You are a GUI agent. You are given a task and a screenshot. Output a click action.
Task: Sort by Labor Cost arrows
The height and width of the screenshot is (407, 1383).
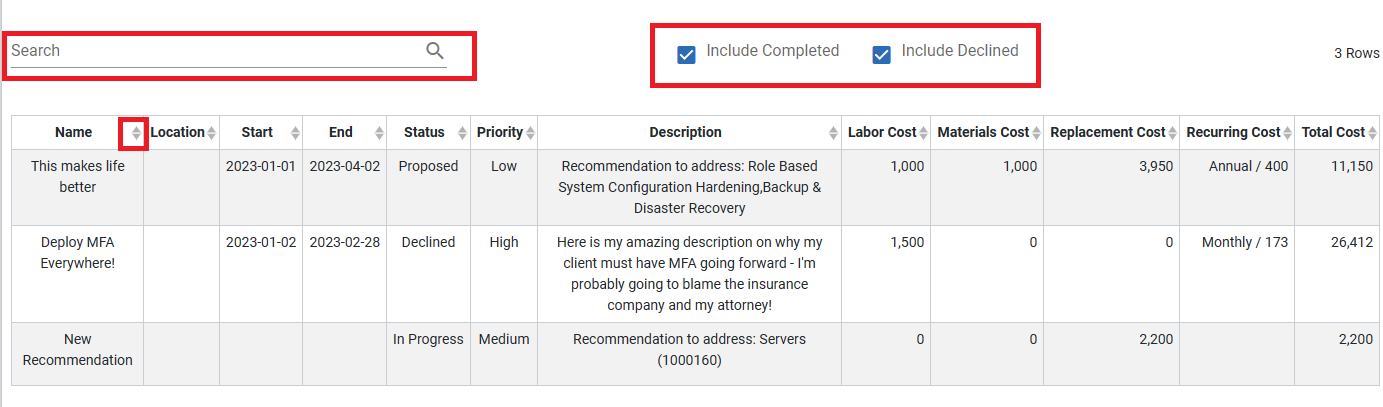point(923,133)
